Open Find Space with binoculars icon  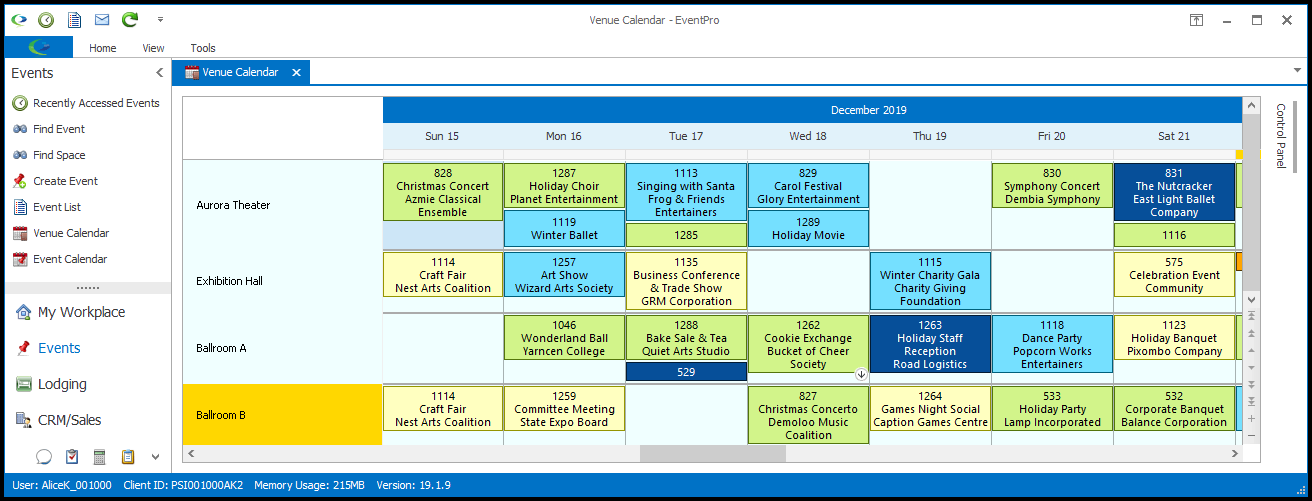[59, 155]
